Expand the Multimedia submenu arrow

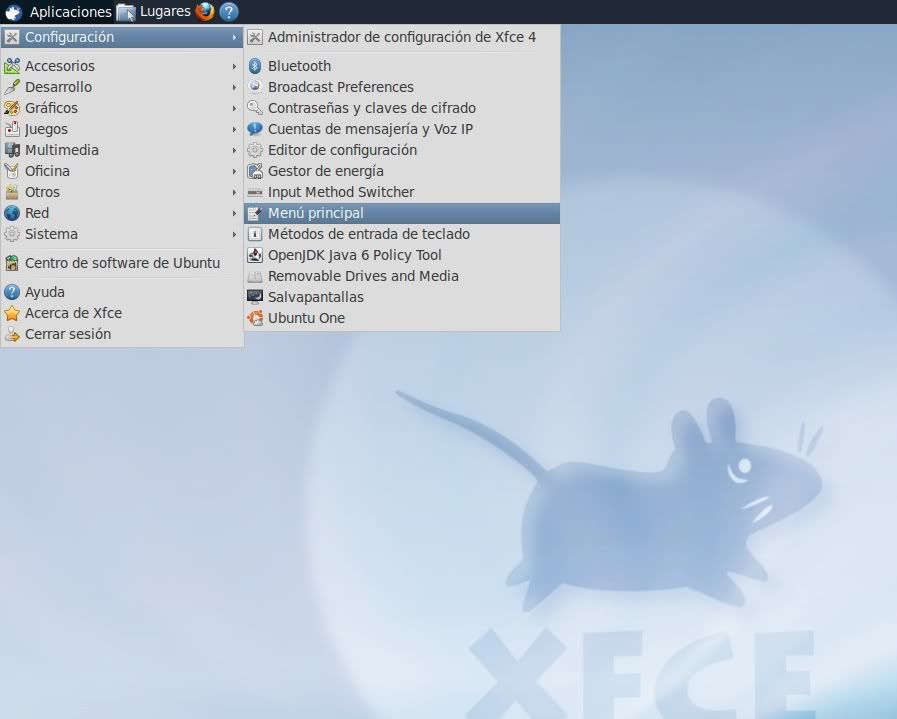235,150
